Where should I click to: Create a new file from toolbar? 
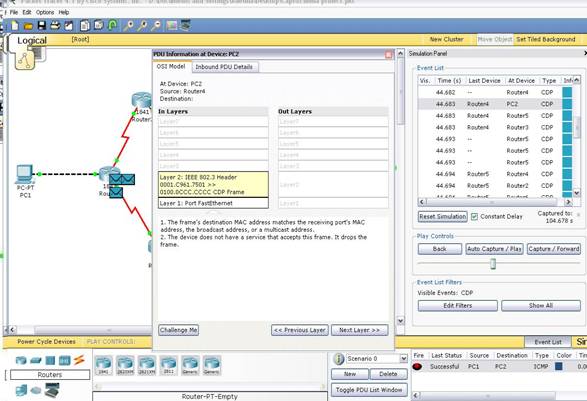coord(15,25)
